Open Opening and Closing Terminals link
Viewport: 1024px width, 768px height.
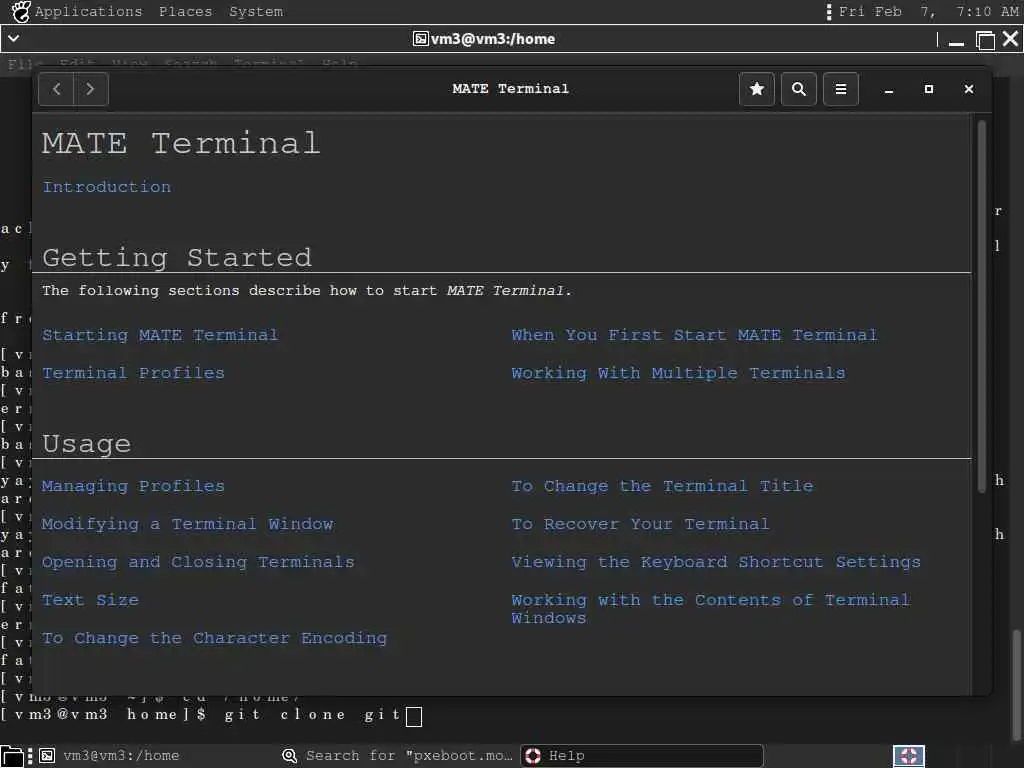[198, 562]
